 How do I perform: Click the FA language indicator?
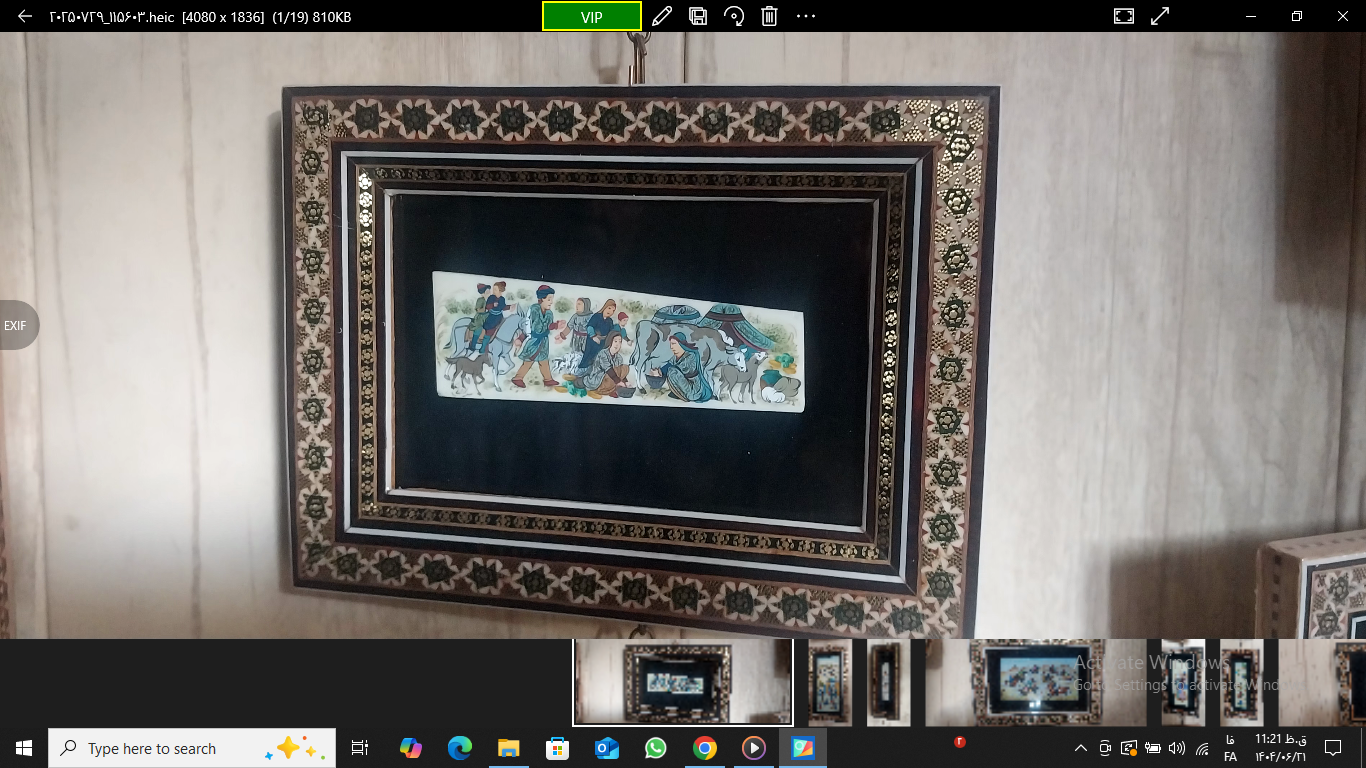pos(1230,748)
